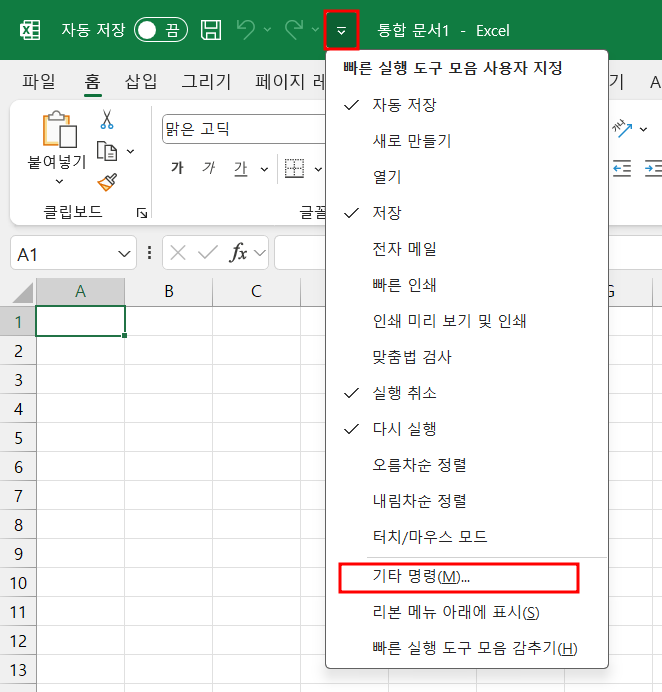Toggle the 자동 저장 switch
Image resolution: width=662 pixels, height=692 pixels.
(x=161, y=30)
